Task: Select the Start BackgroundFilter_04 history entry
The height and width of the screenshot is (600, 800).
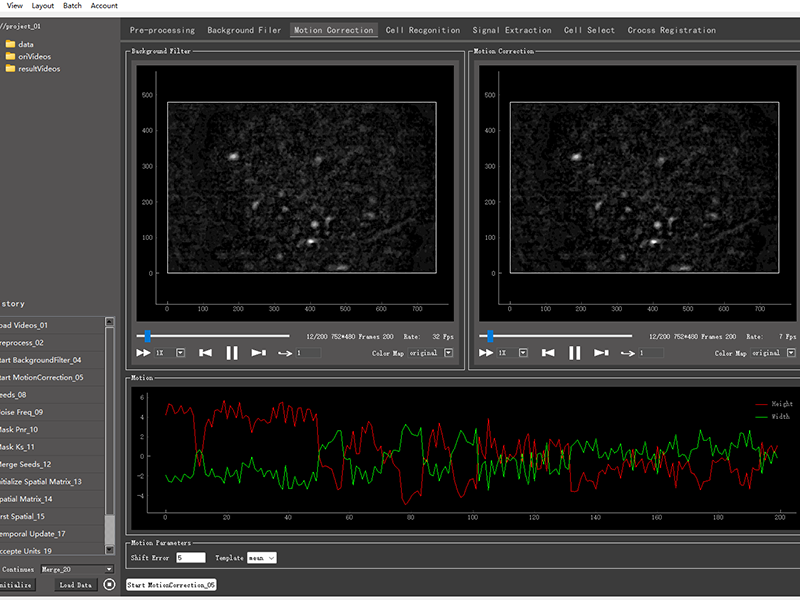Action: [x=51, y=360]
